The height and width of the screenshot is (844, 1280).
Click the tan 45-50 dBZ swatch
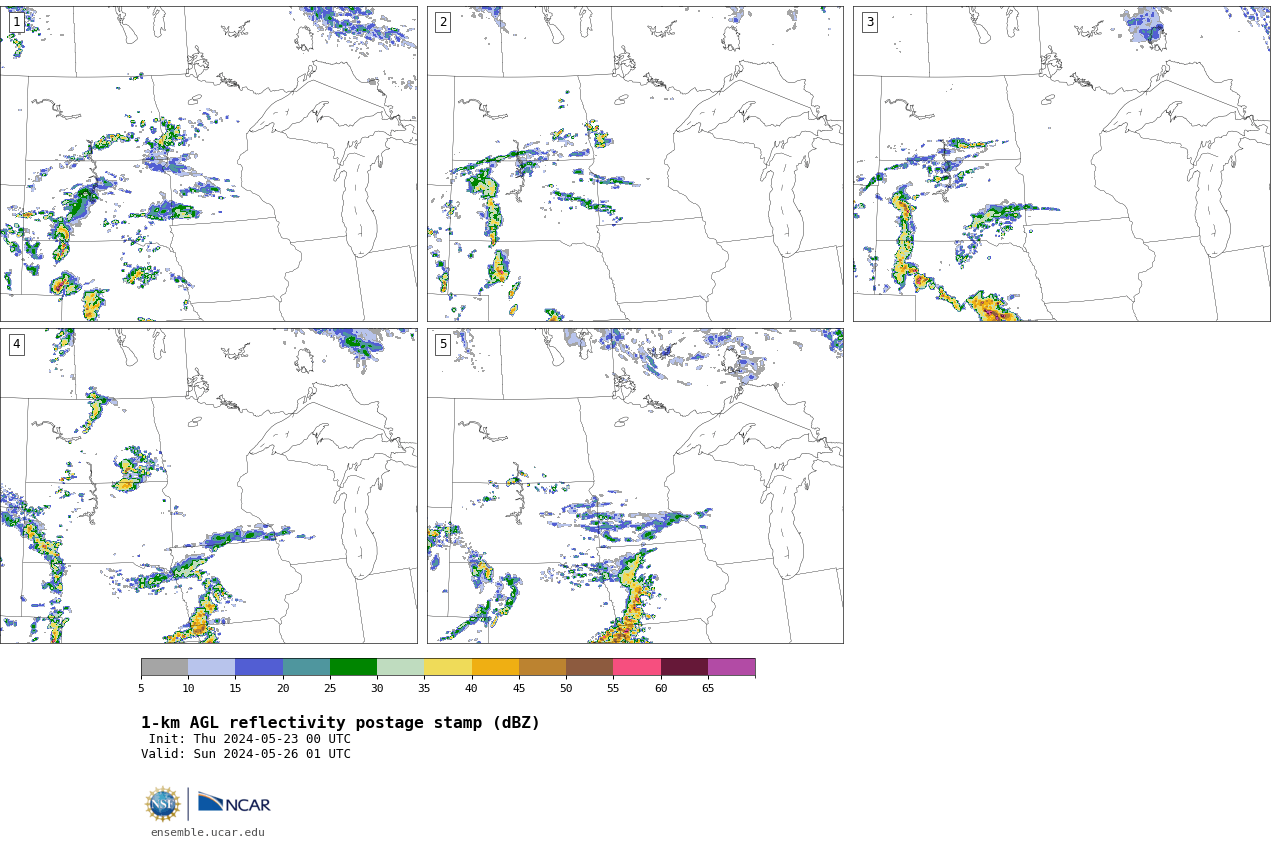(542, 667)
